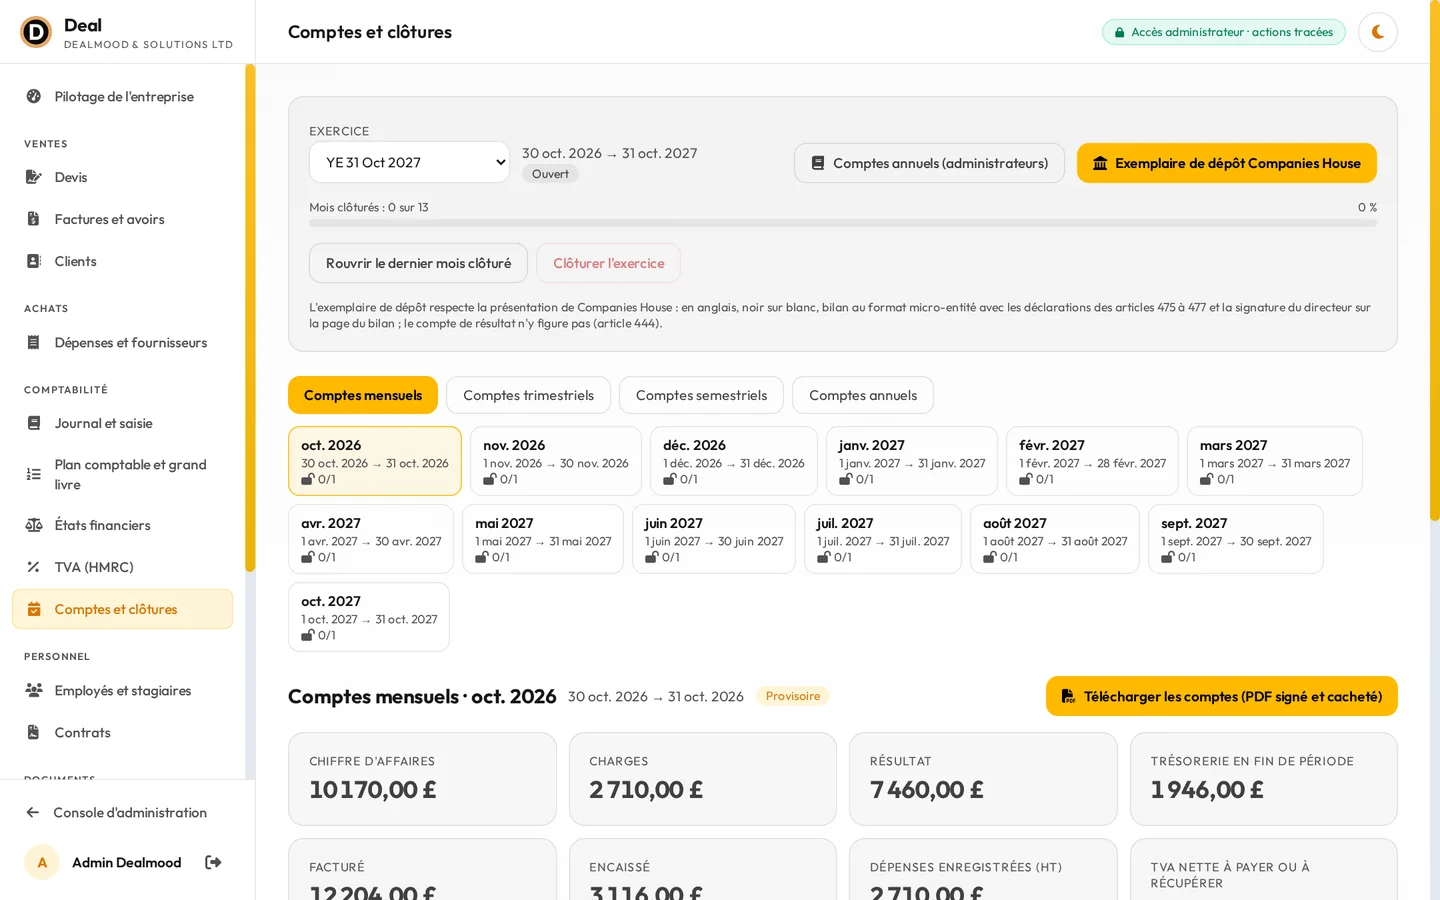Open the exercice YE 31 Oct 2027 dropdown
The height and width of the screenshot is (900, 1440).
click(x=410, y=162)
